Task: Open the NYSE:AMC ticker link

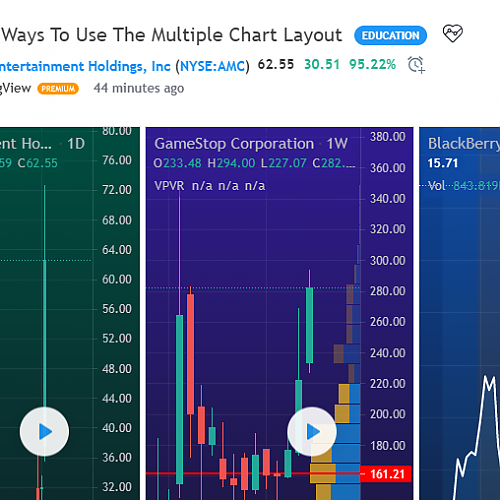Action: tap(213, 66)
